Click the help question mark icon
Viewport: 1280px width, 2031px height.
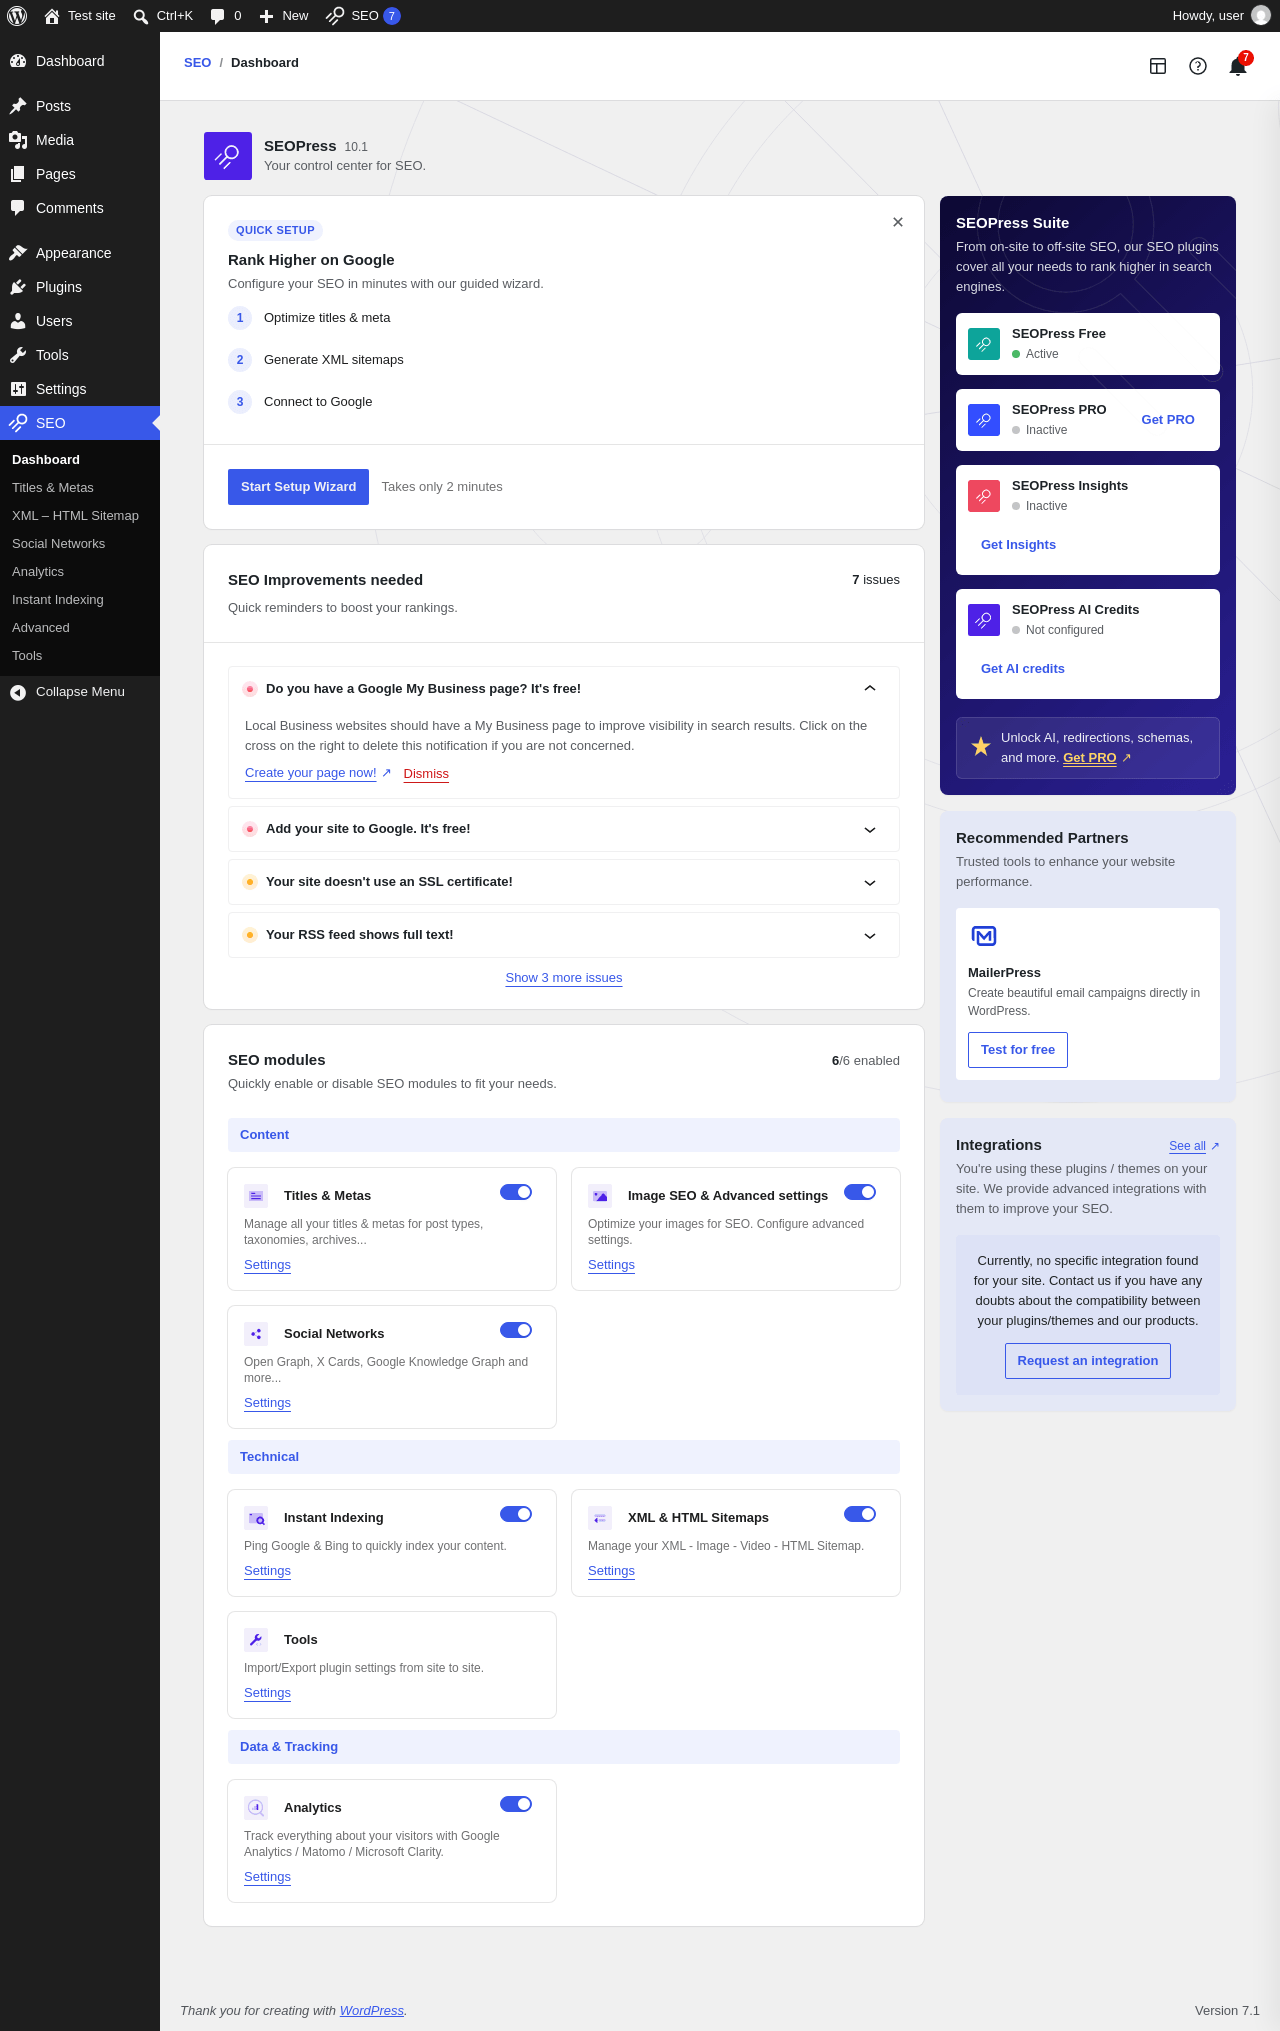[1198, 66]
